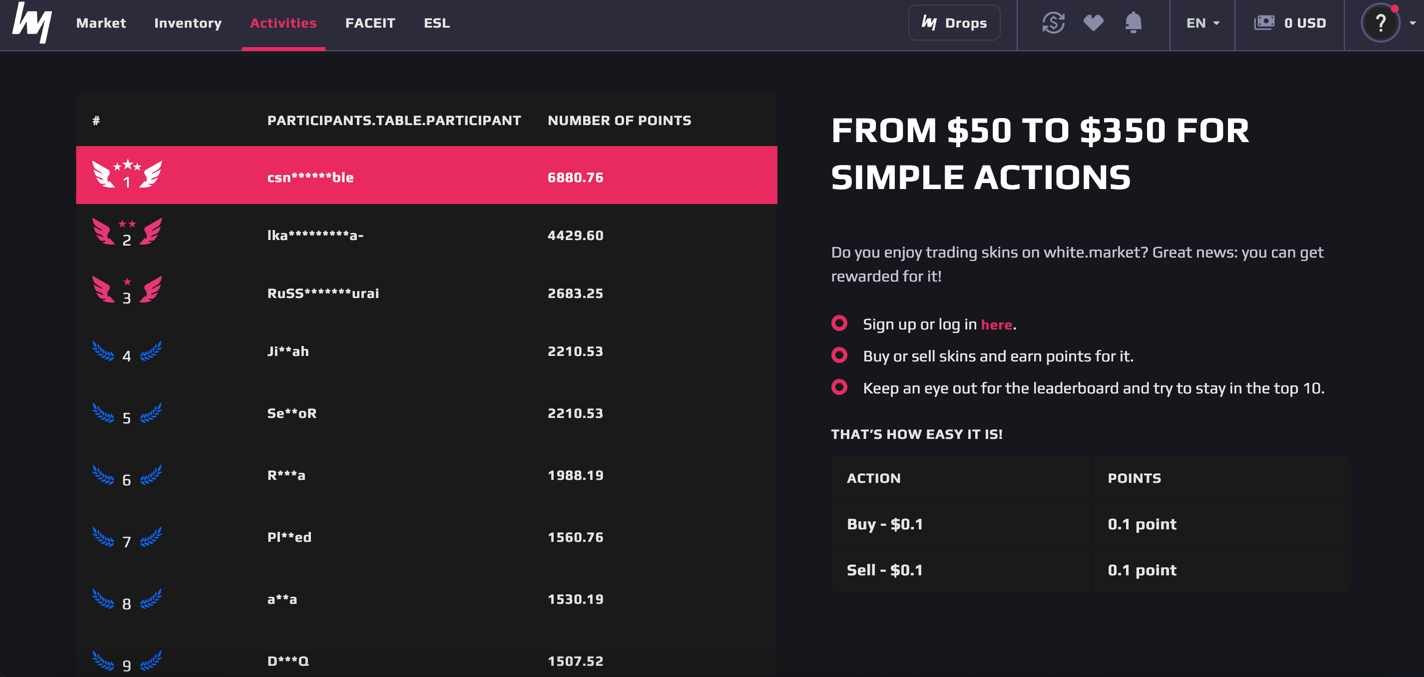Open the trade exchange arrows icon
Viewport: 1424px width, 677px height.
click(1053, 23)
